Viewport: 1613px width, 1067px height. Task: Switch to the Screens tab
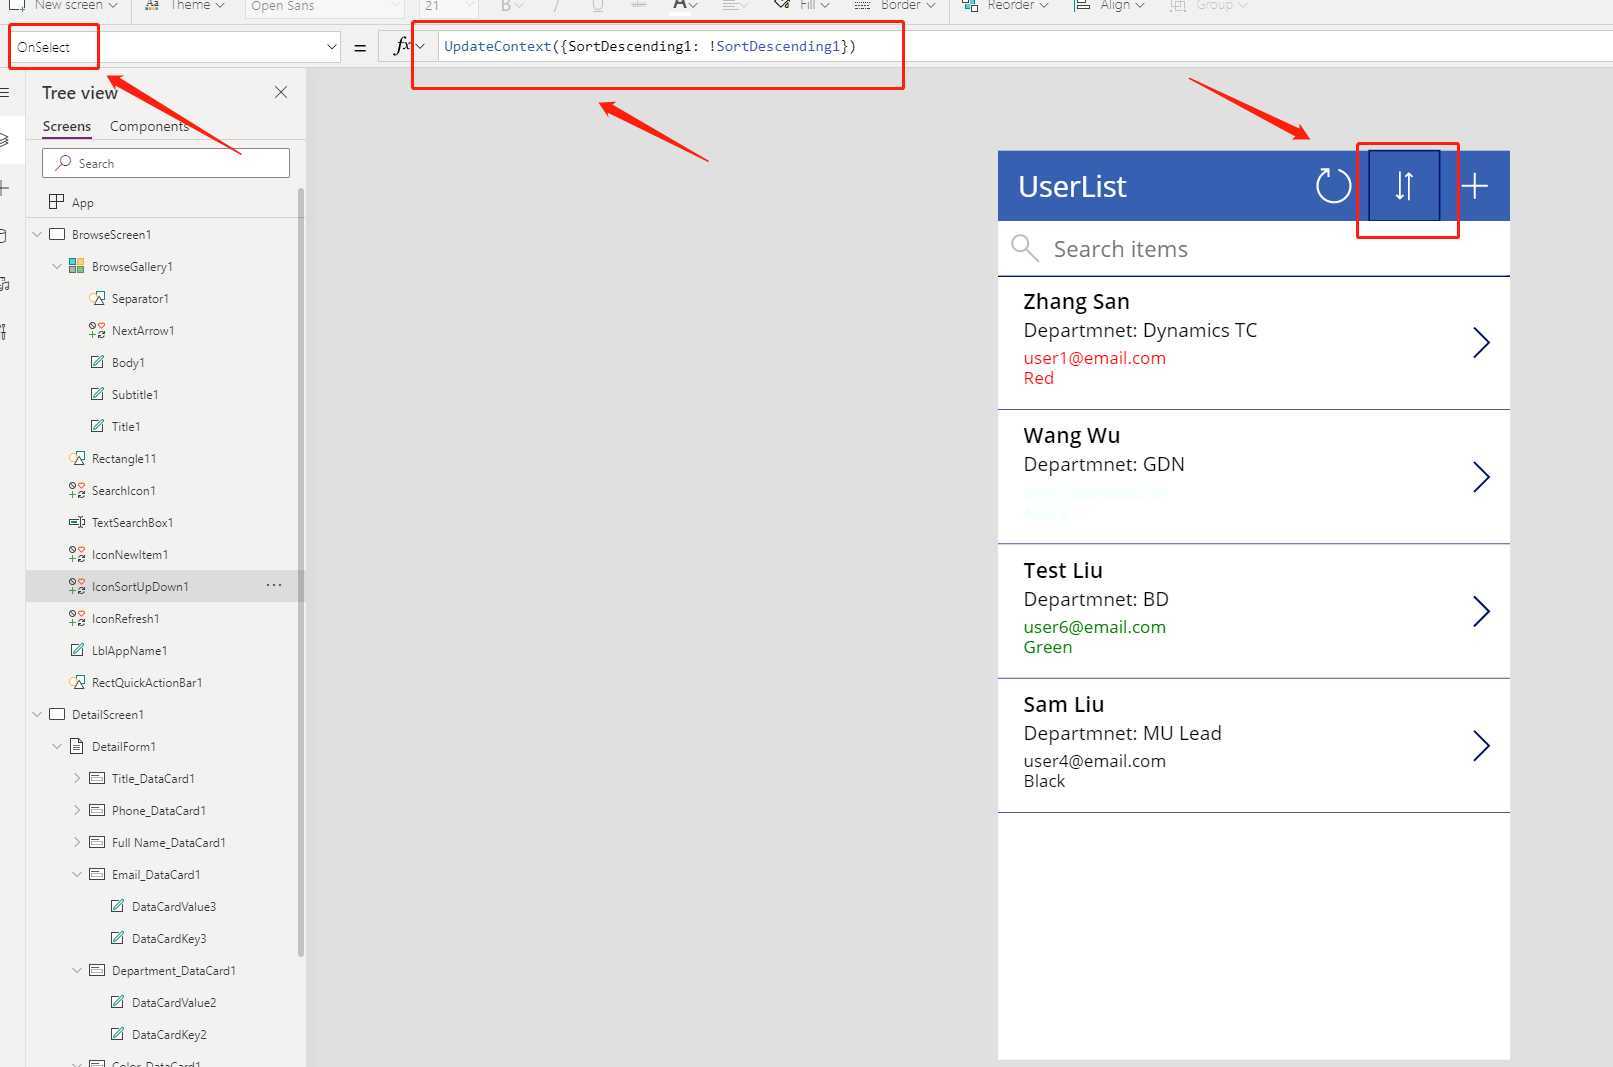click(67, 126)
